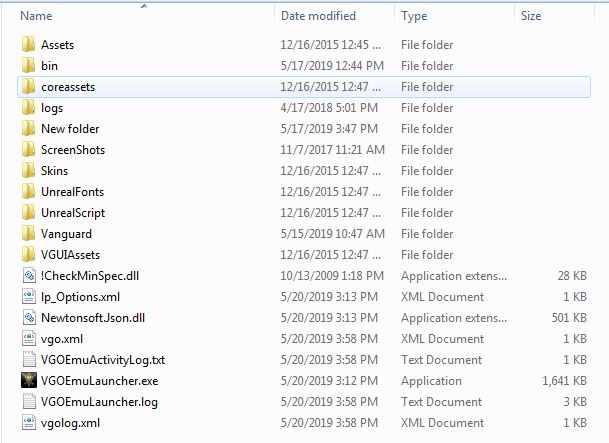Click the Vanguard folder icon
This screenshot has height=443, width=609.
[28, 234]
